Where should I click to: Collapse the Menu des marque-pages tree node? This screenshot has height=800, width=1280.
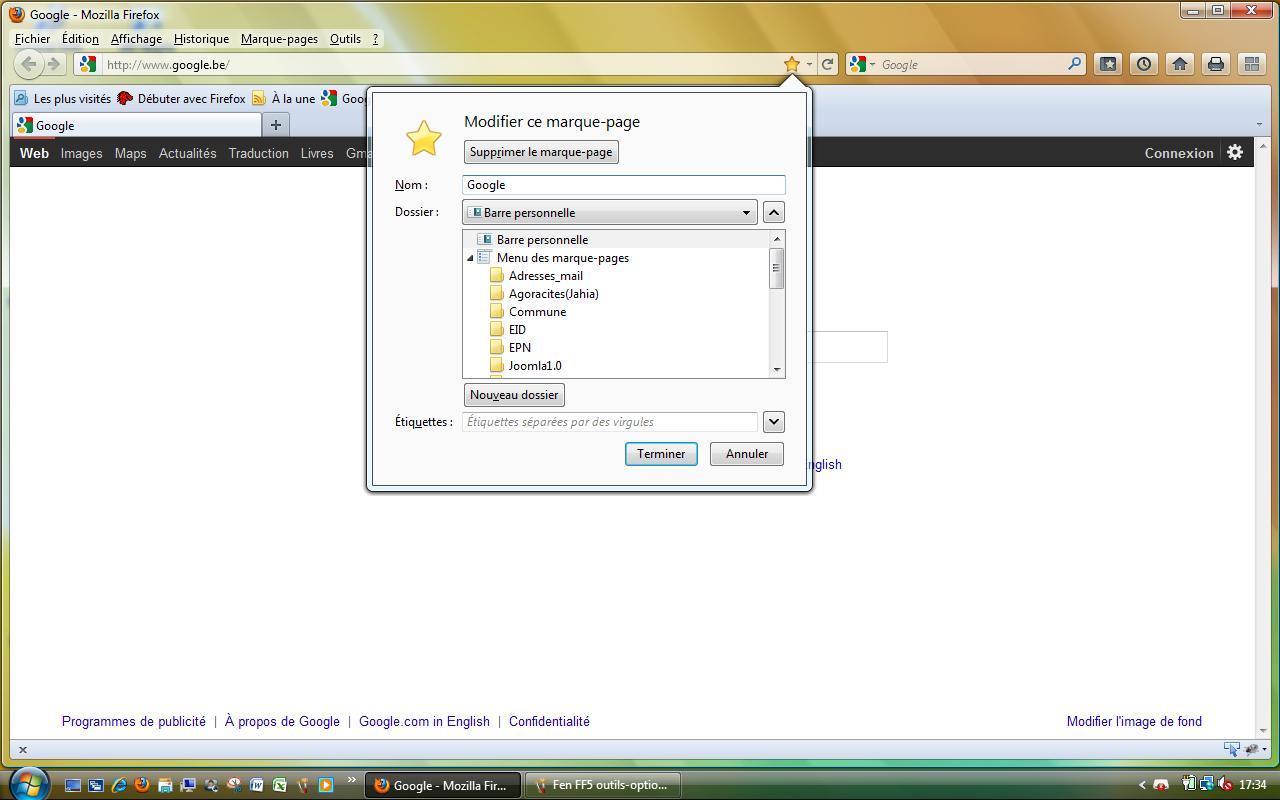[x=470, y=258]
